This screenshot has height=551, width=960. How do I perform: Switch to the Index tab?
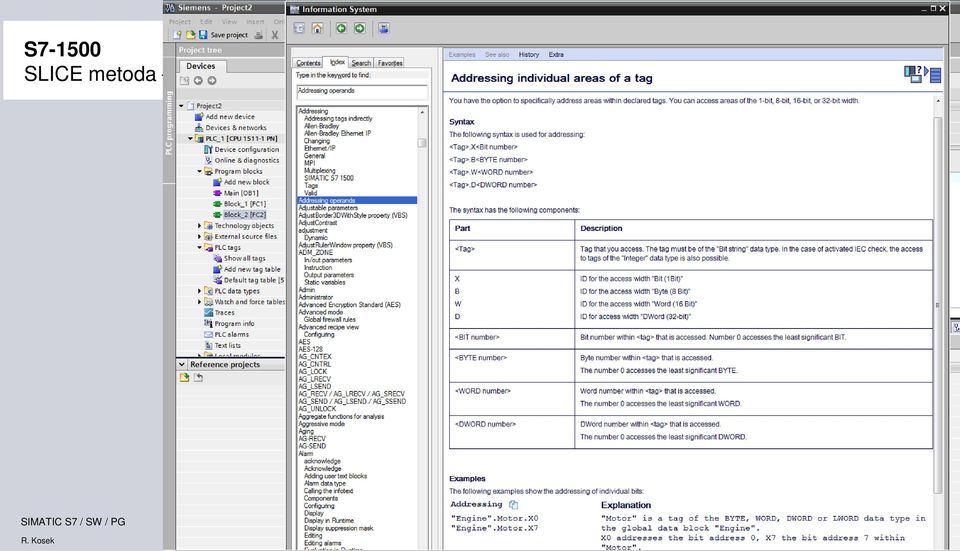pyautogui.click(x=337, y=62)
